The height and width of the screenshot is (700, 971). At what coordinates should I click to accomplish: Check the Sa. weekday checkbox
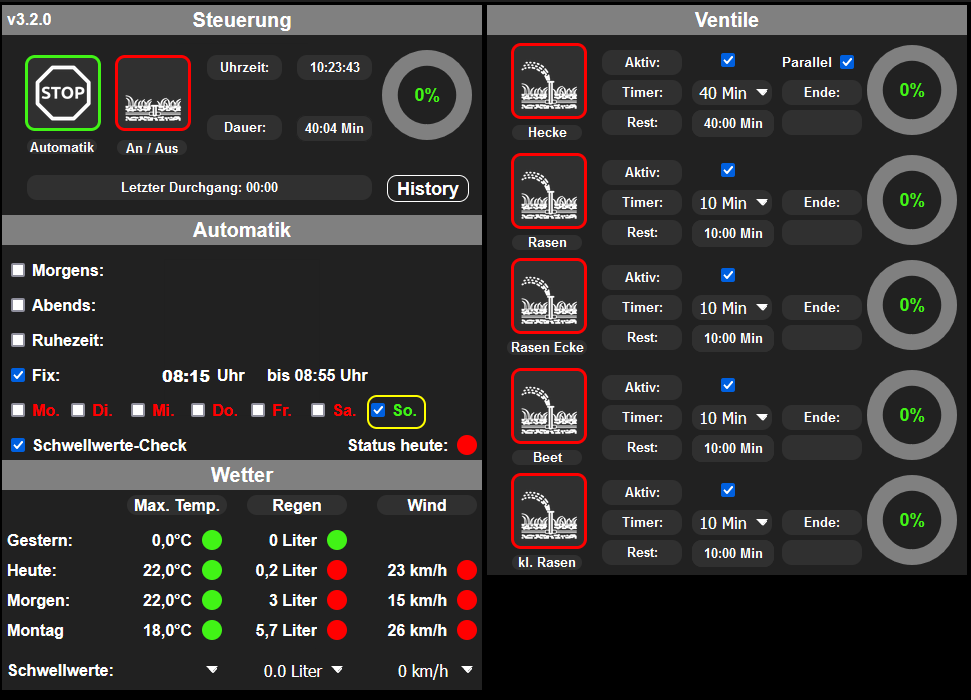[318, 410]
